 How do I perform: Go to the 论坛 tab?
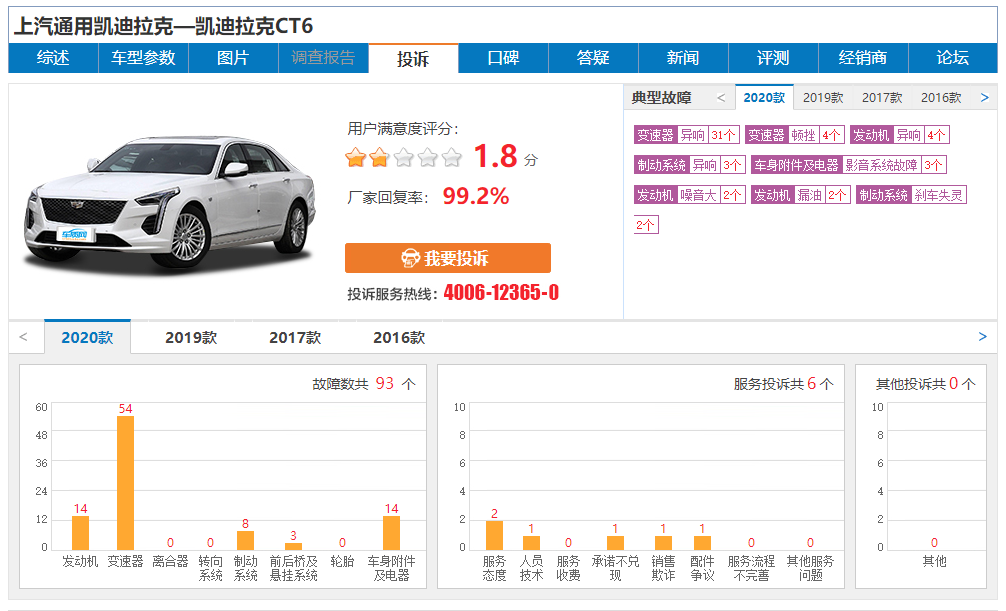point(953,58)
